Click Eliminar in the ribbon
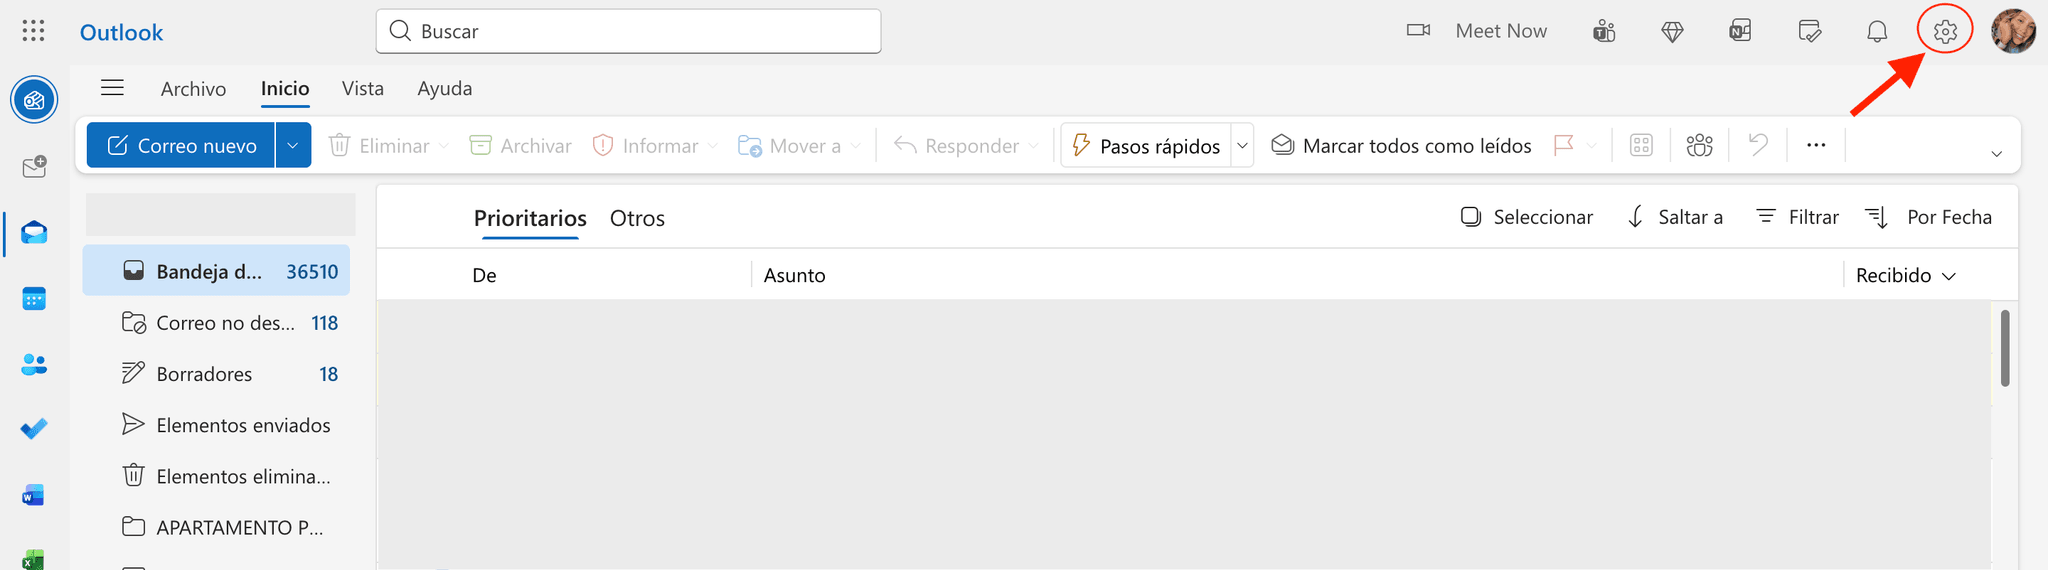The image size is (2048, 570). point(379,146)
